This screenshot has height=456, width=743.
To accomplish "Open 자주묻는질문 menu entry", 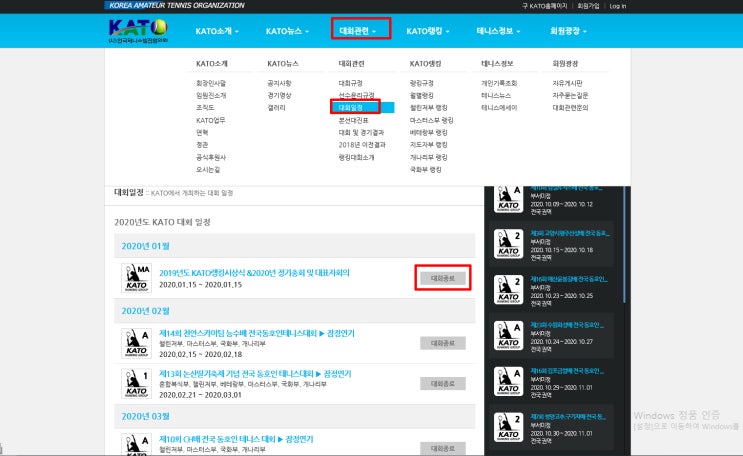I will point(570,95).
